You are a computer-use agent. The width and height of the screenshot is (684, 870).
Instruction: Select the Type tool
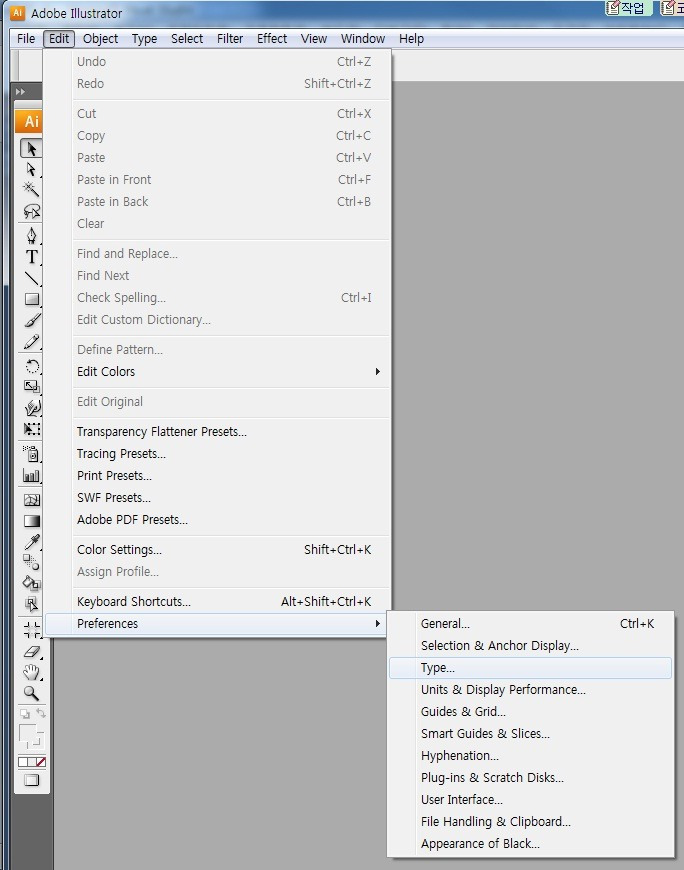[32, 257]
